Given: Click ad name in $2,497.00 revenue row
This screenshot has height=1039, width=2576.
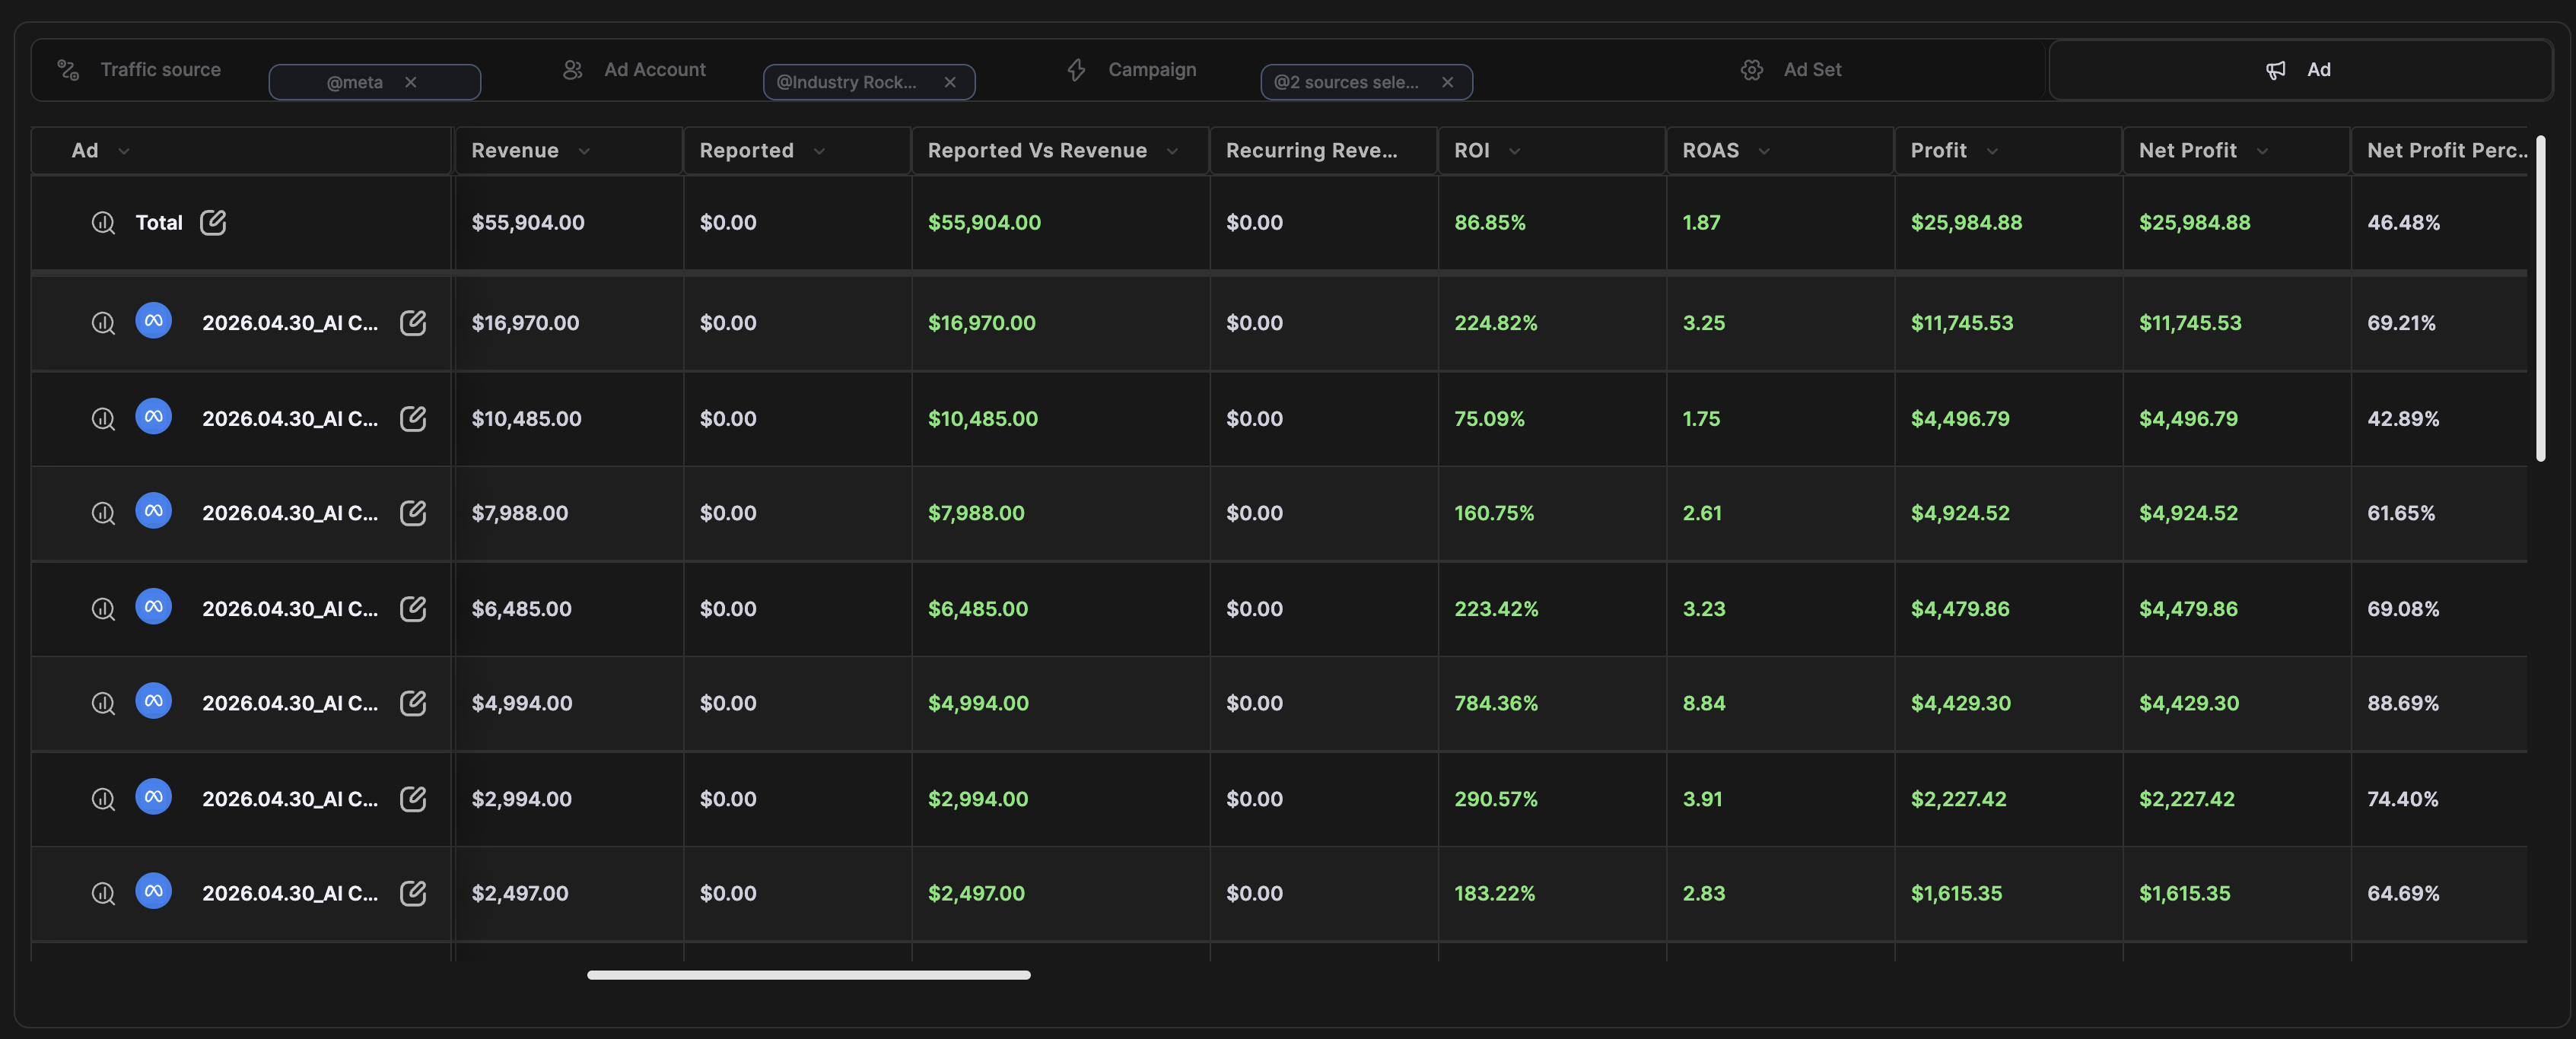Looking at the screenshot, I should [290, 893].
